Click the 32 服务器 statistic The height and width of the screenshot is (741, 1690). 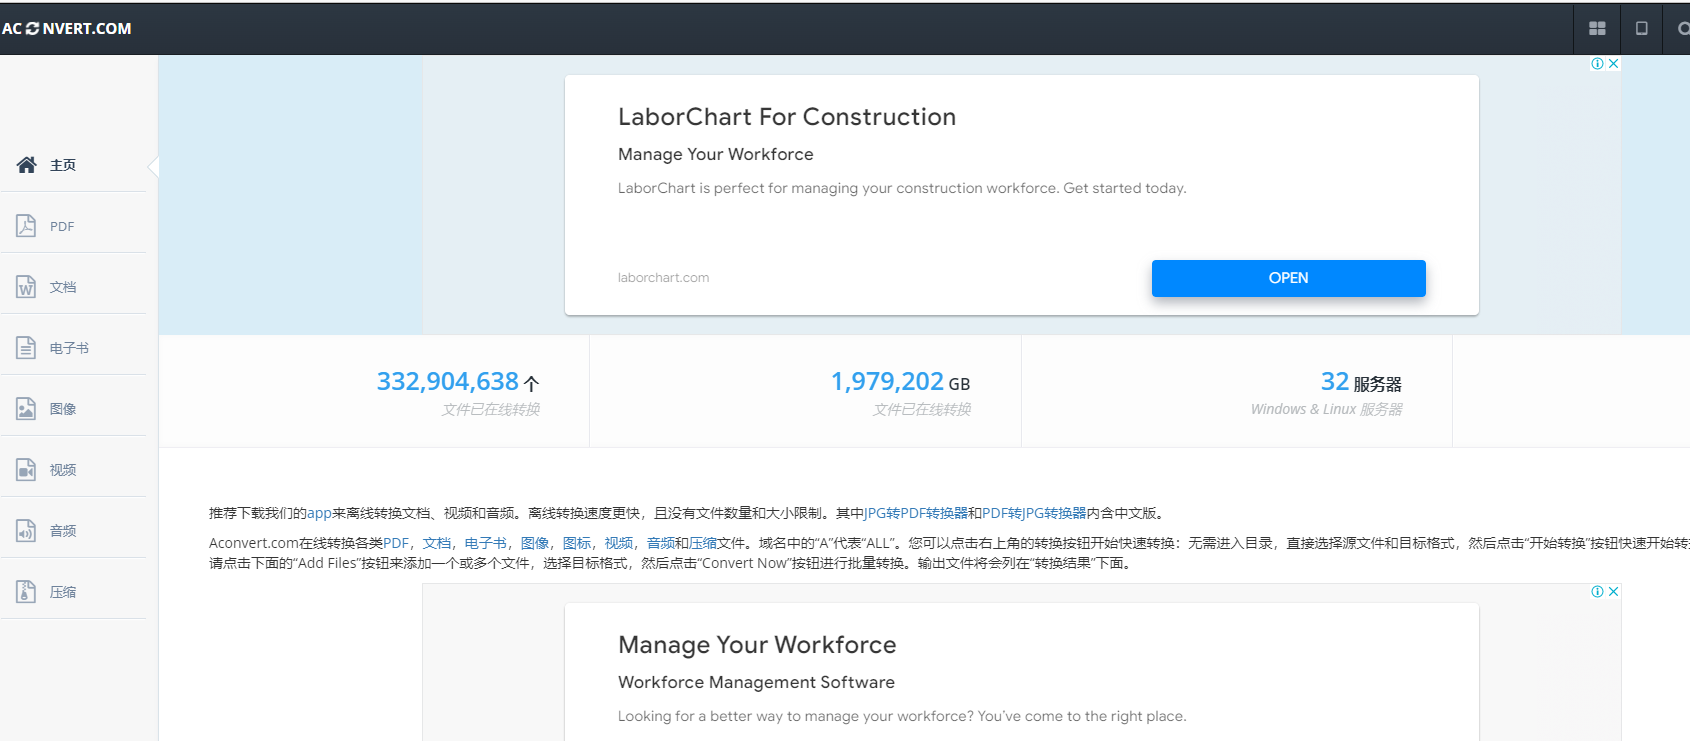1361,382
